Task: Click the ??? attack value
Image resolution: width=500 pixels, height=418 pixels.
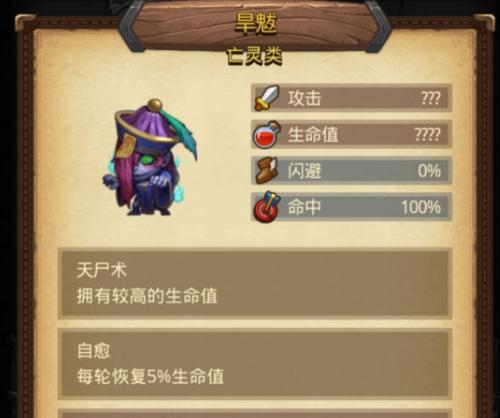Action: pyautogui.click(x=430, y=98)
